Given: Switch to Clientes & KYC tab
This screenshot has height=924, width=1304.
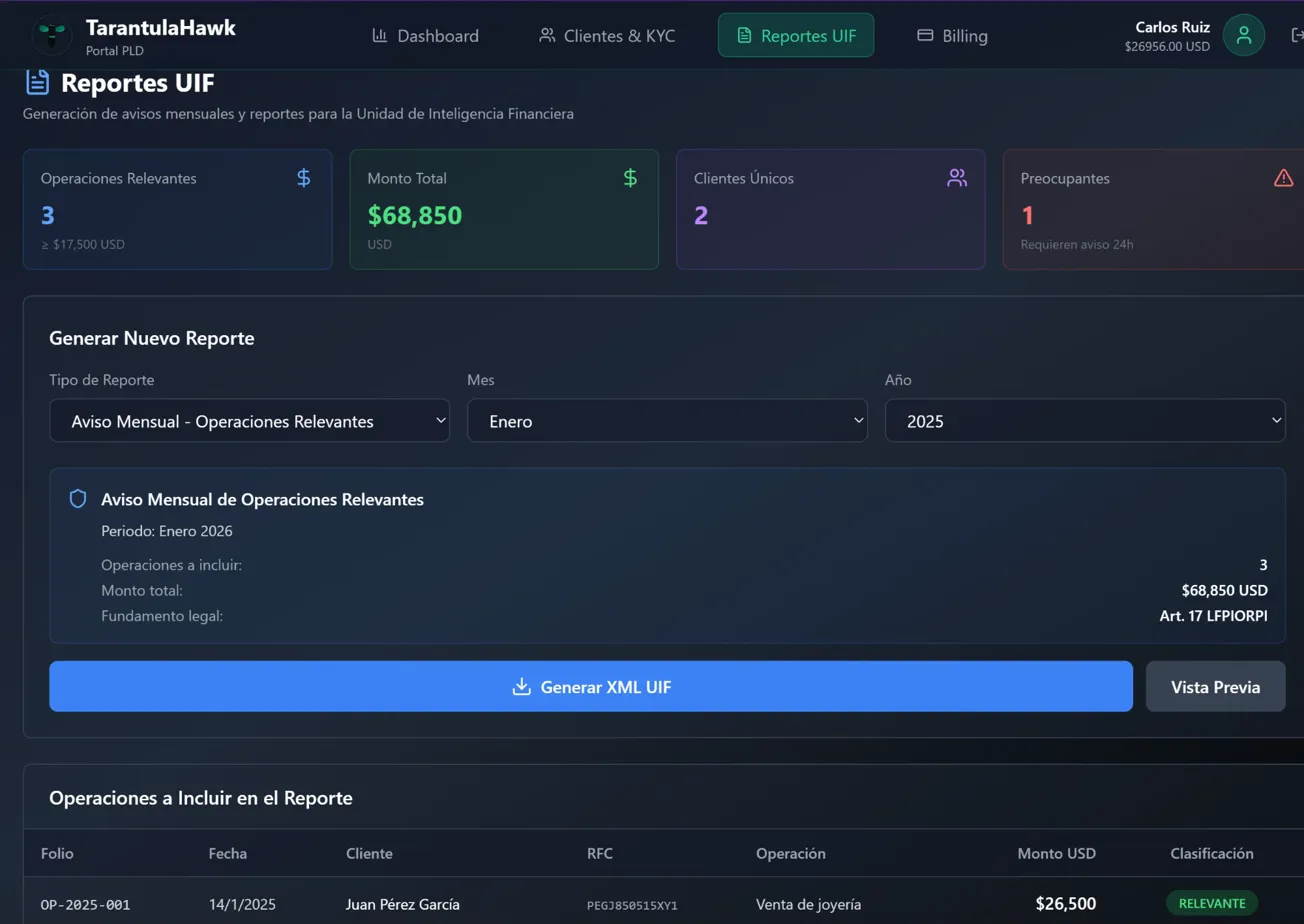Looking at the screenshot, I should (606, 36).
